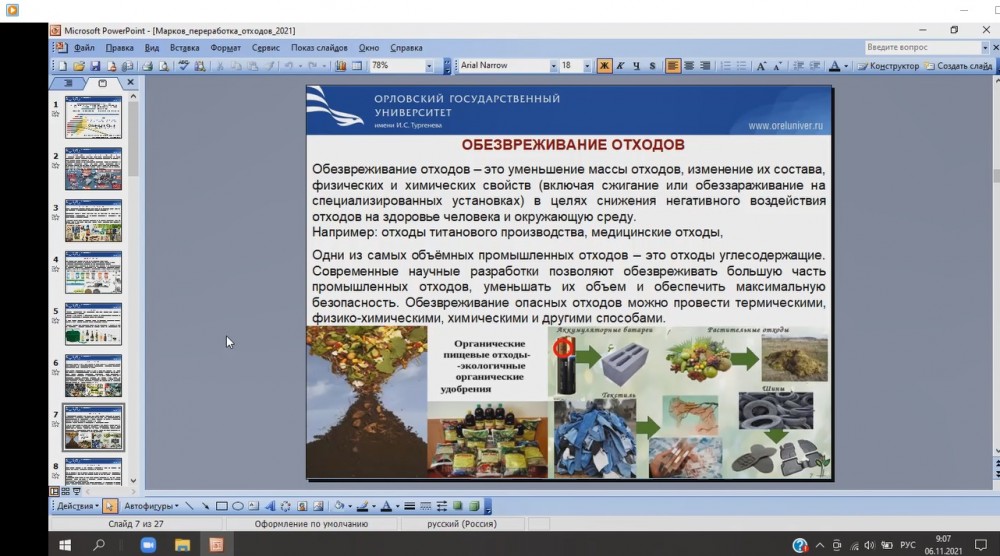
Task: Click the font color swatch on formatting toolbar
Action: point(835,66)
